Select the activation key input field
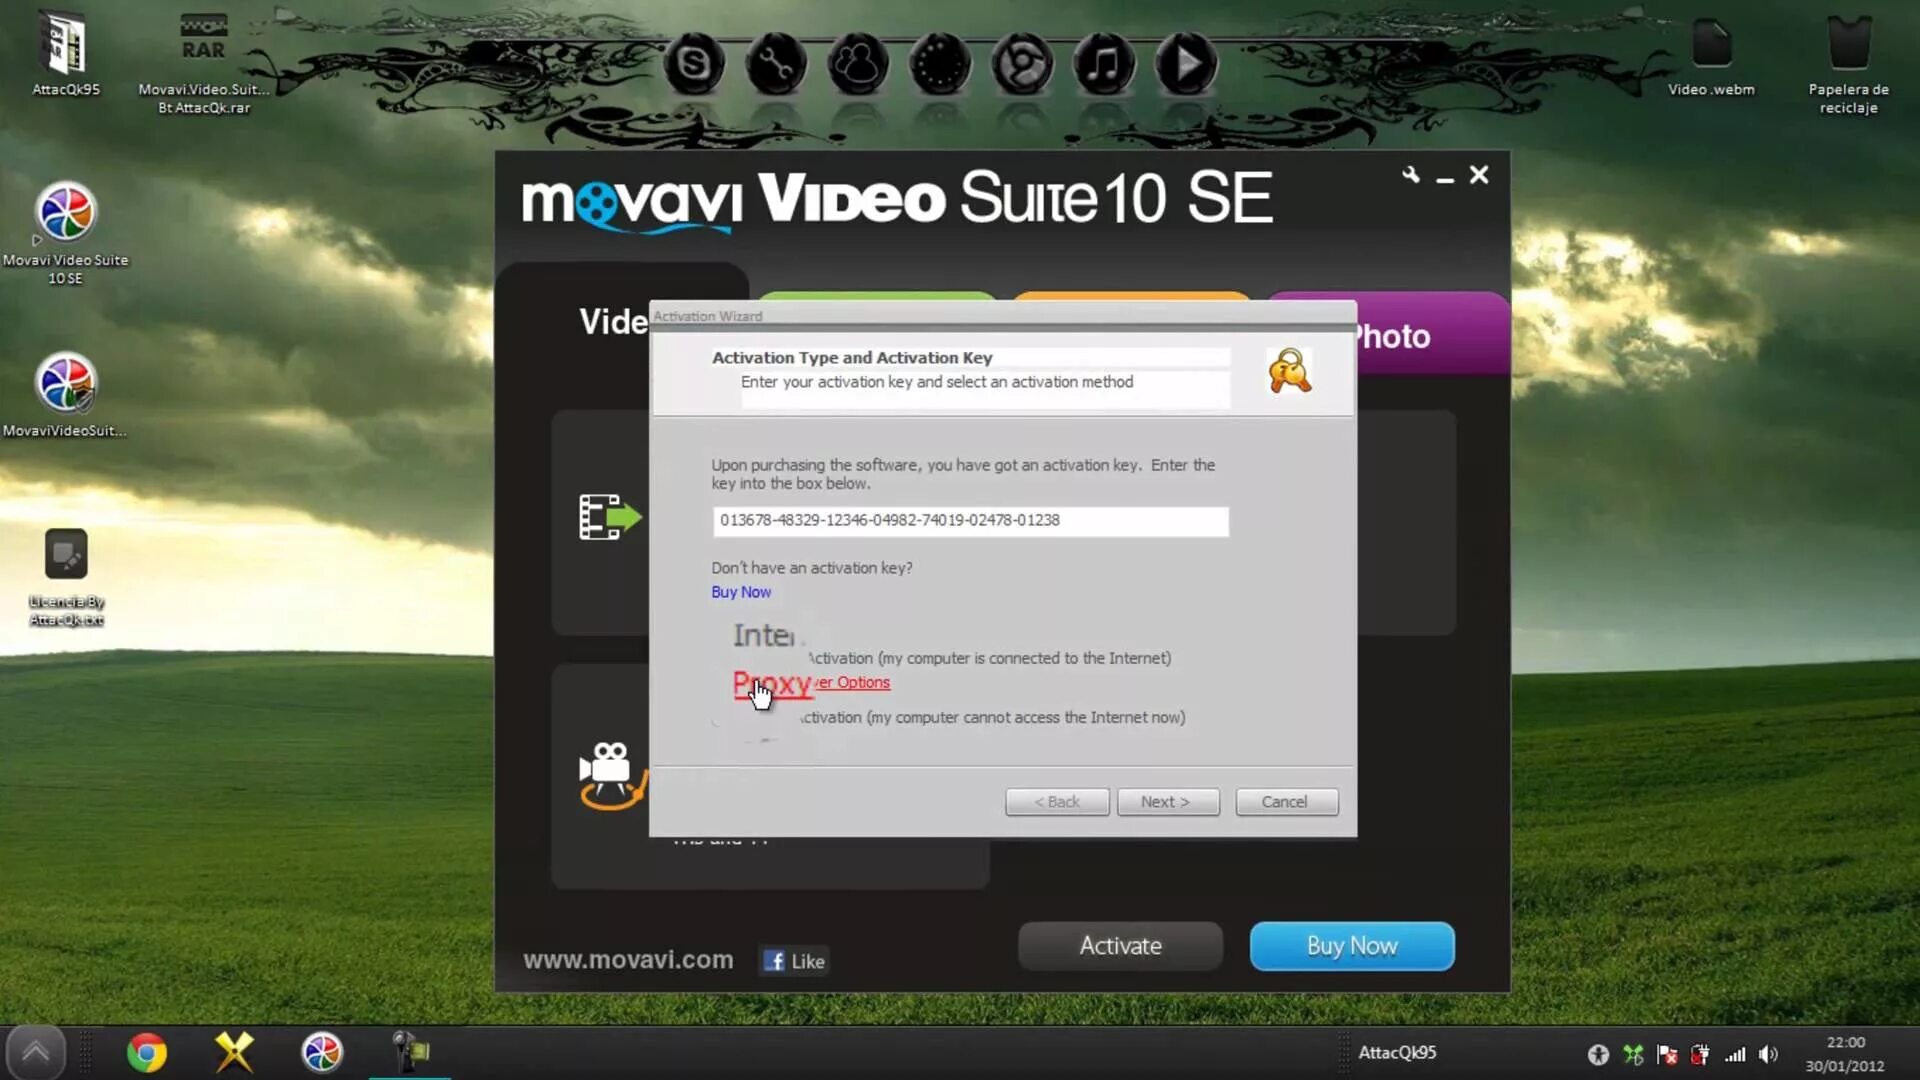The width and height of the screenshot is (1920, 1080). 969,518
